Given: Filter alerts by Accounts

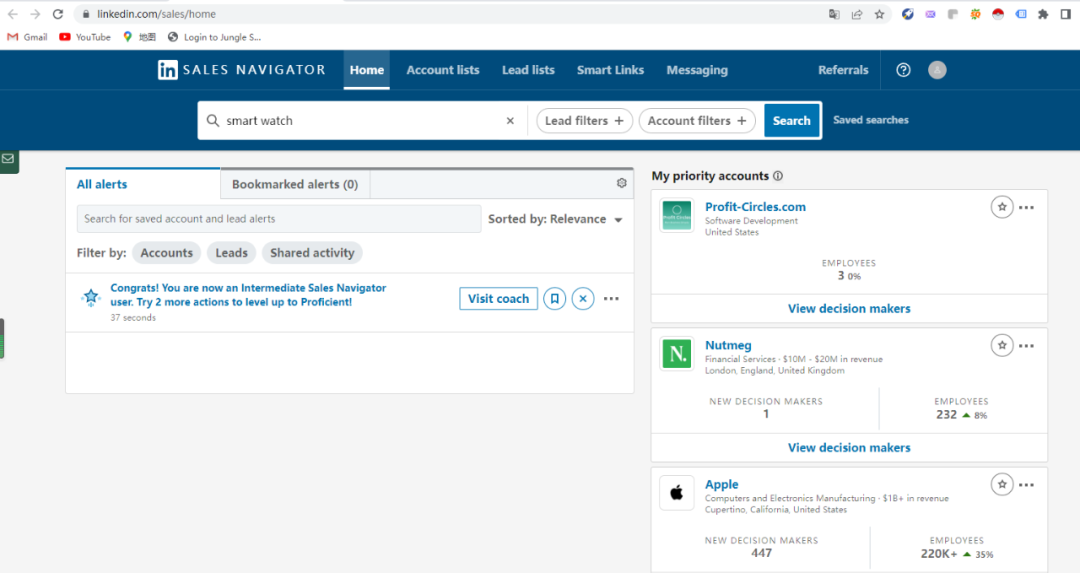Looking at the screenshot, I should 167,253.
